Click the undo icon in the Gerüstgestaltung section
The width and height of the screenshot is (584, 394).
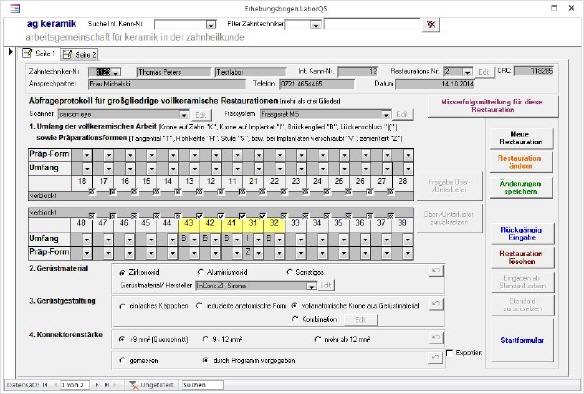[436, 304]
